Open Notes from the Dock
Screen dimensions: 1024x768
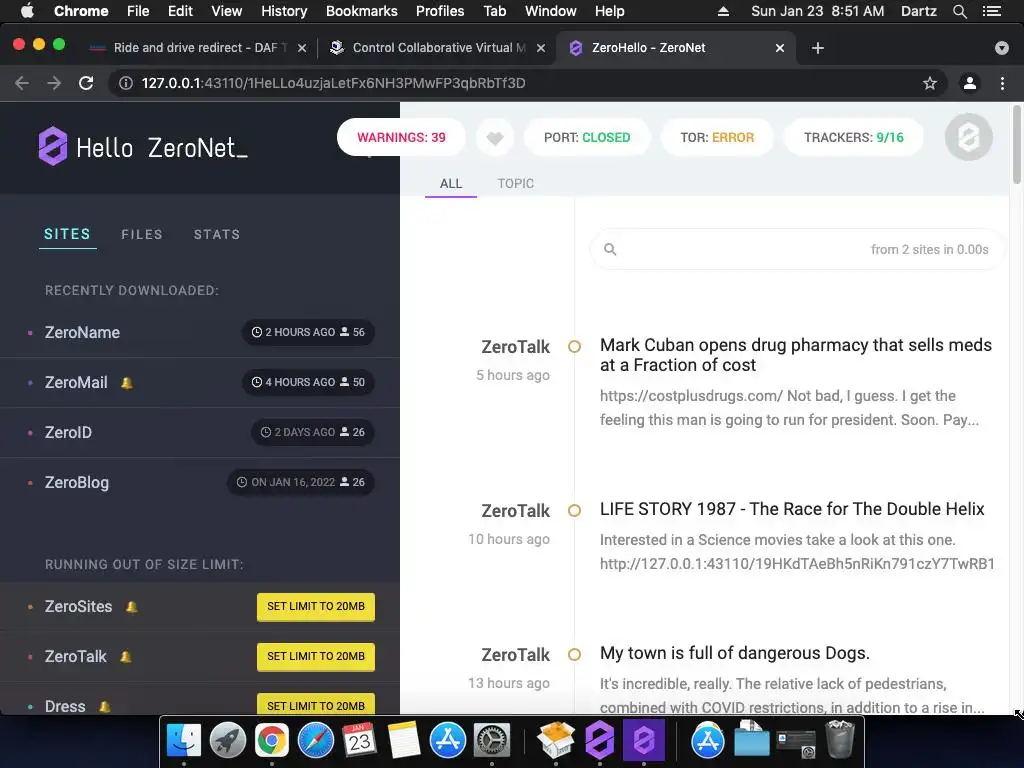[404, 740]
